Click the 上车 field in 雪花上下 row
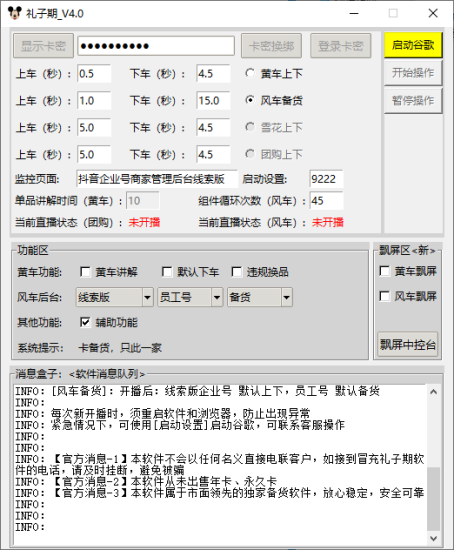Image resolution: width=454 pixels, height=550 pixels. pos(94,127)
